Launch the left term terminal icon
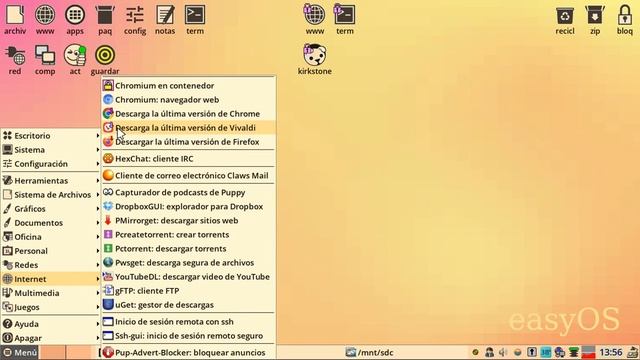 (x=195, y=20)
